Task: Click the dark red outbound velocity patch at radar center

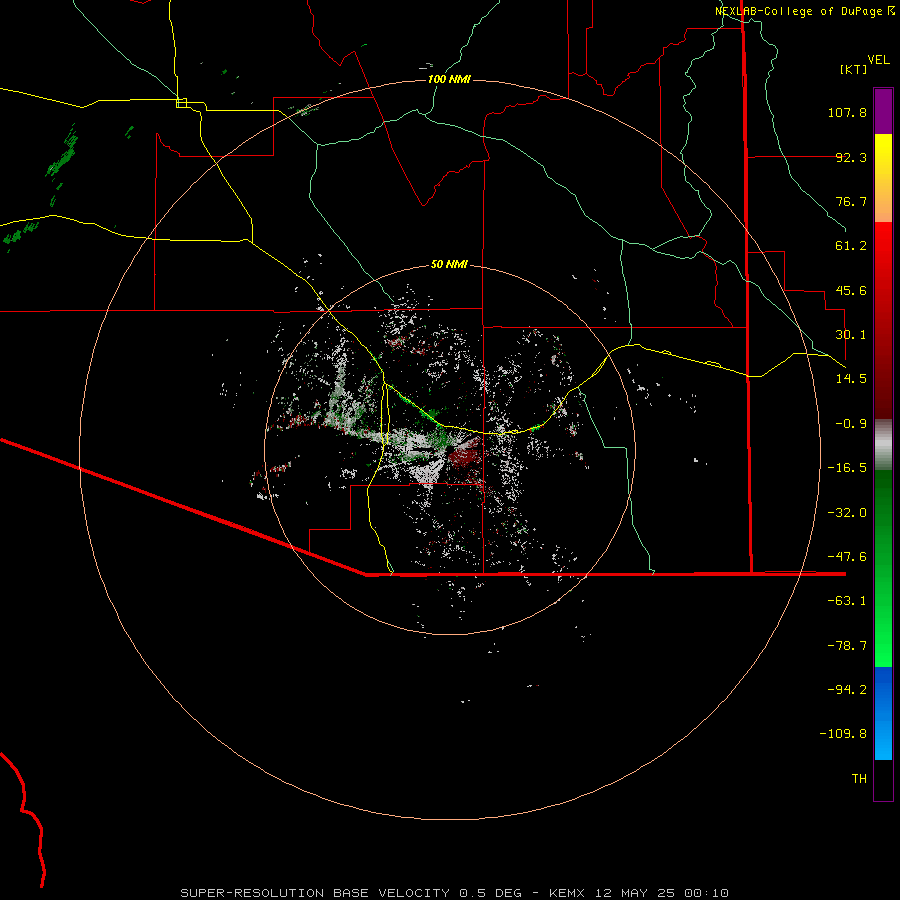Action: pos(464,456)
